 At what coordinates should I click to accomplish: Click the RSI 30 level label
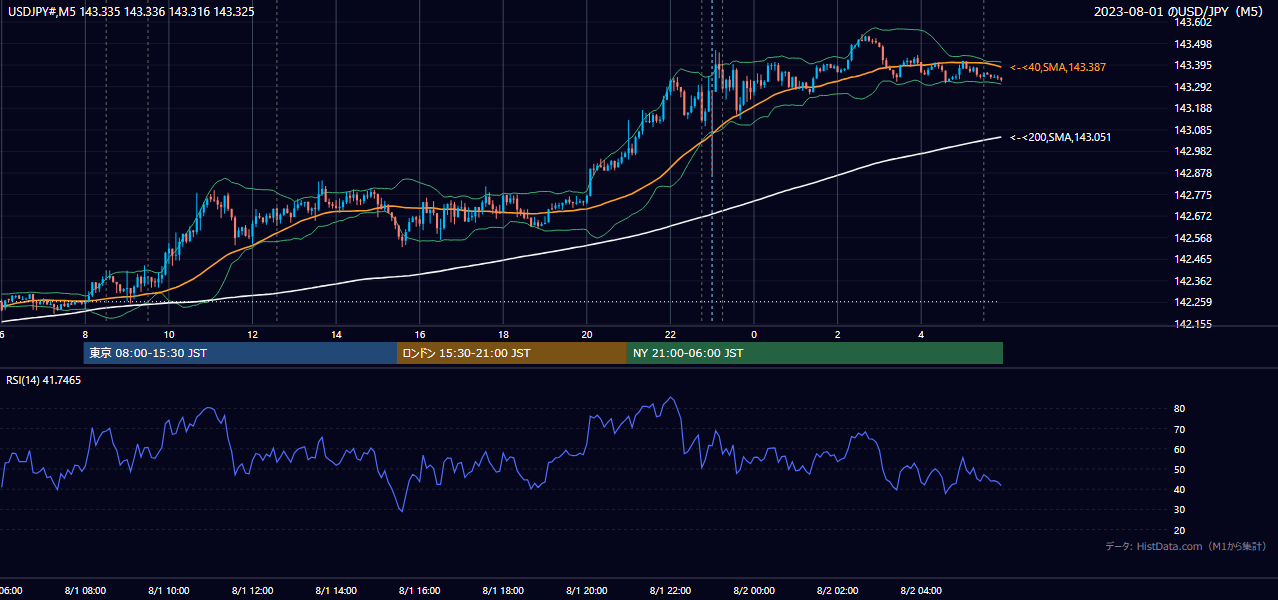click(1180, 510)
